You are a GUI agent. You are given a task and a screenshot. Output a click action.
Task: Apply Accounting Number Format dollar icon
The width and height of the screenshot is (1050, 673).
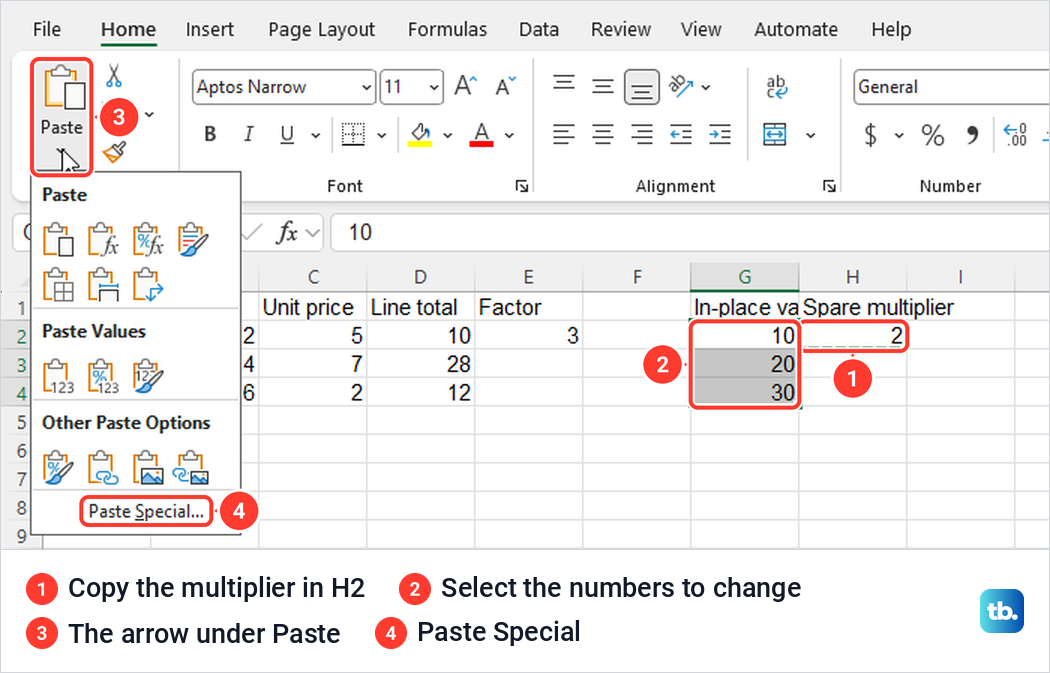coord(871,135)
